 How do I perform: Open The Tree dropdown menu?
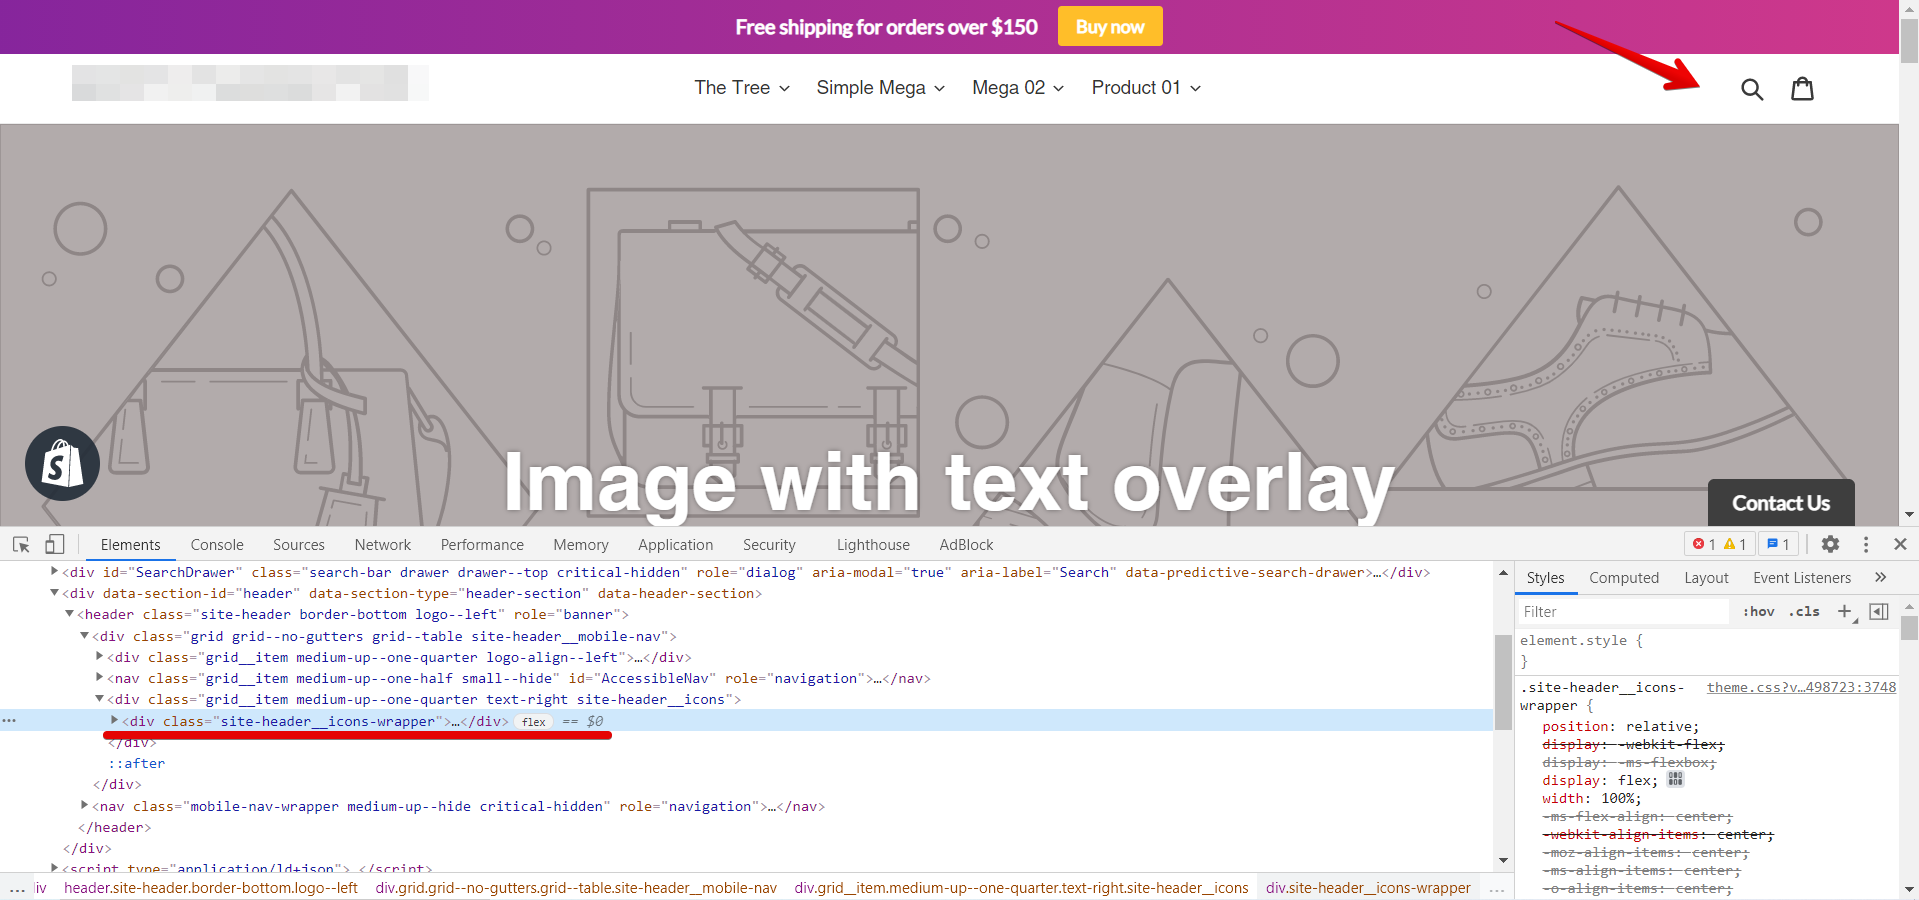tap(742, 88)
